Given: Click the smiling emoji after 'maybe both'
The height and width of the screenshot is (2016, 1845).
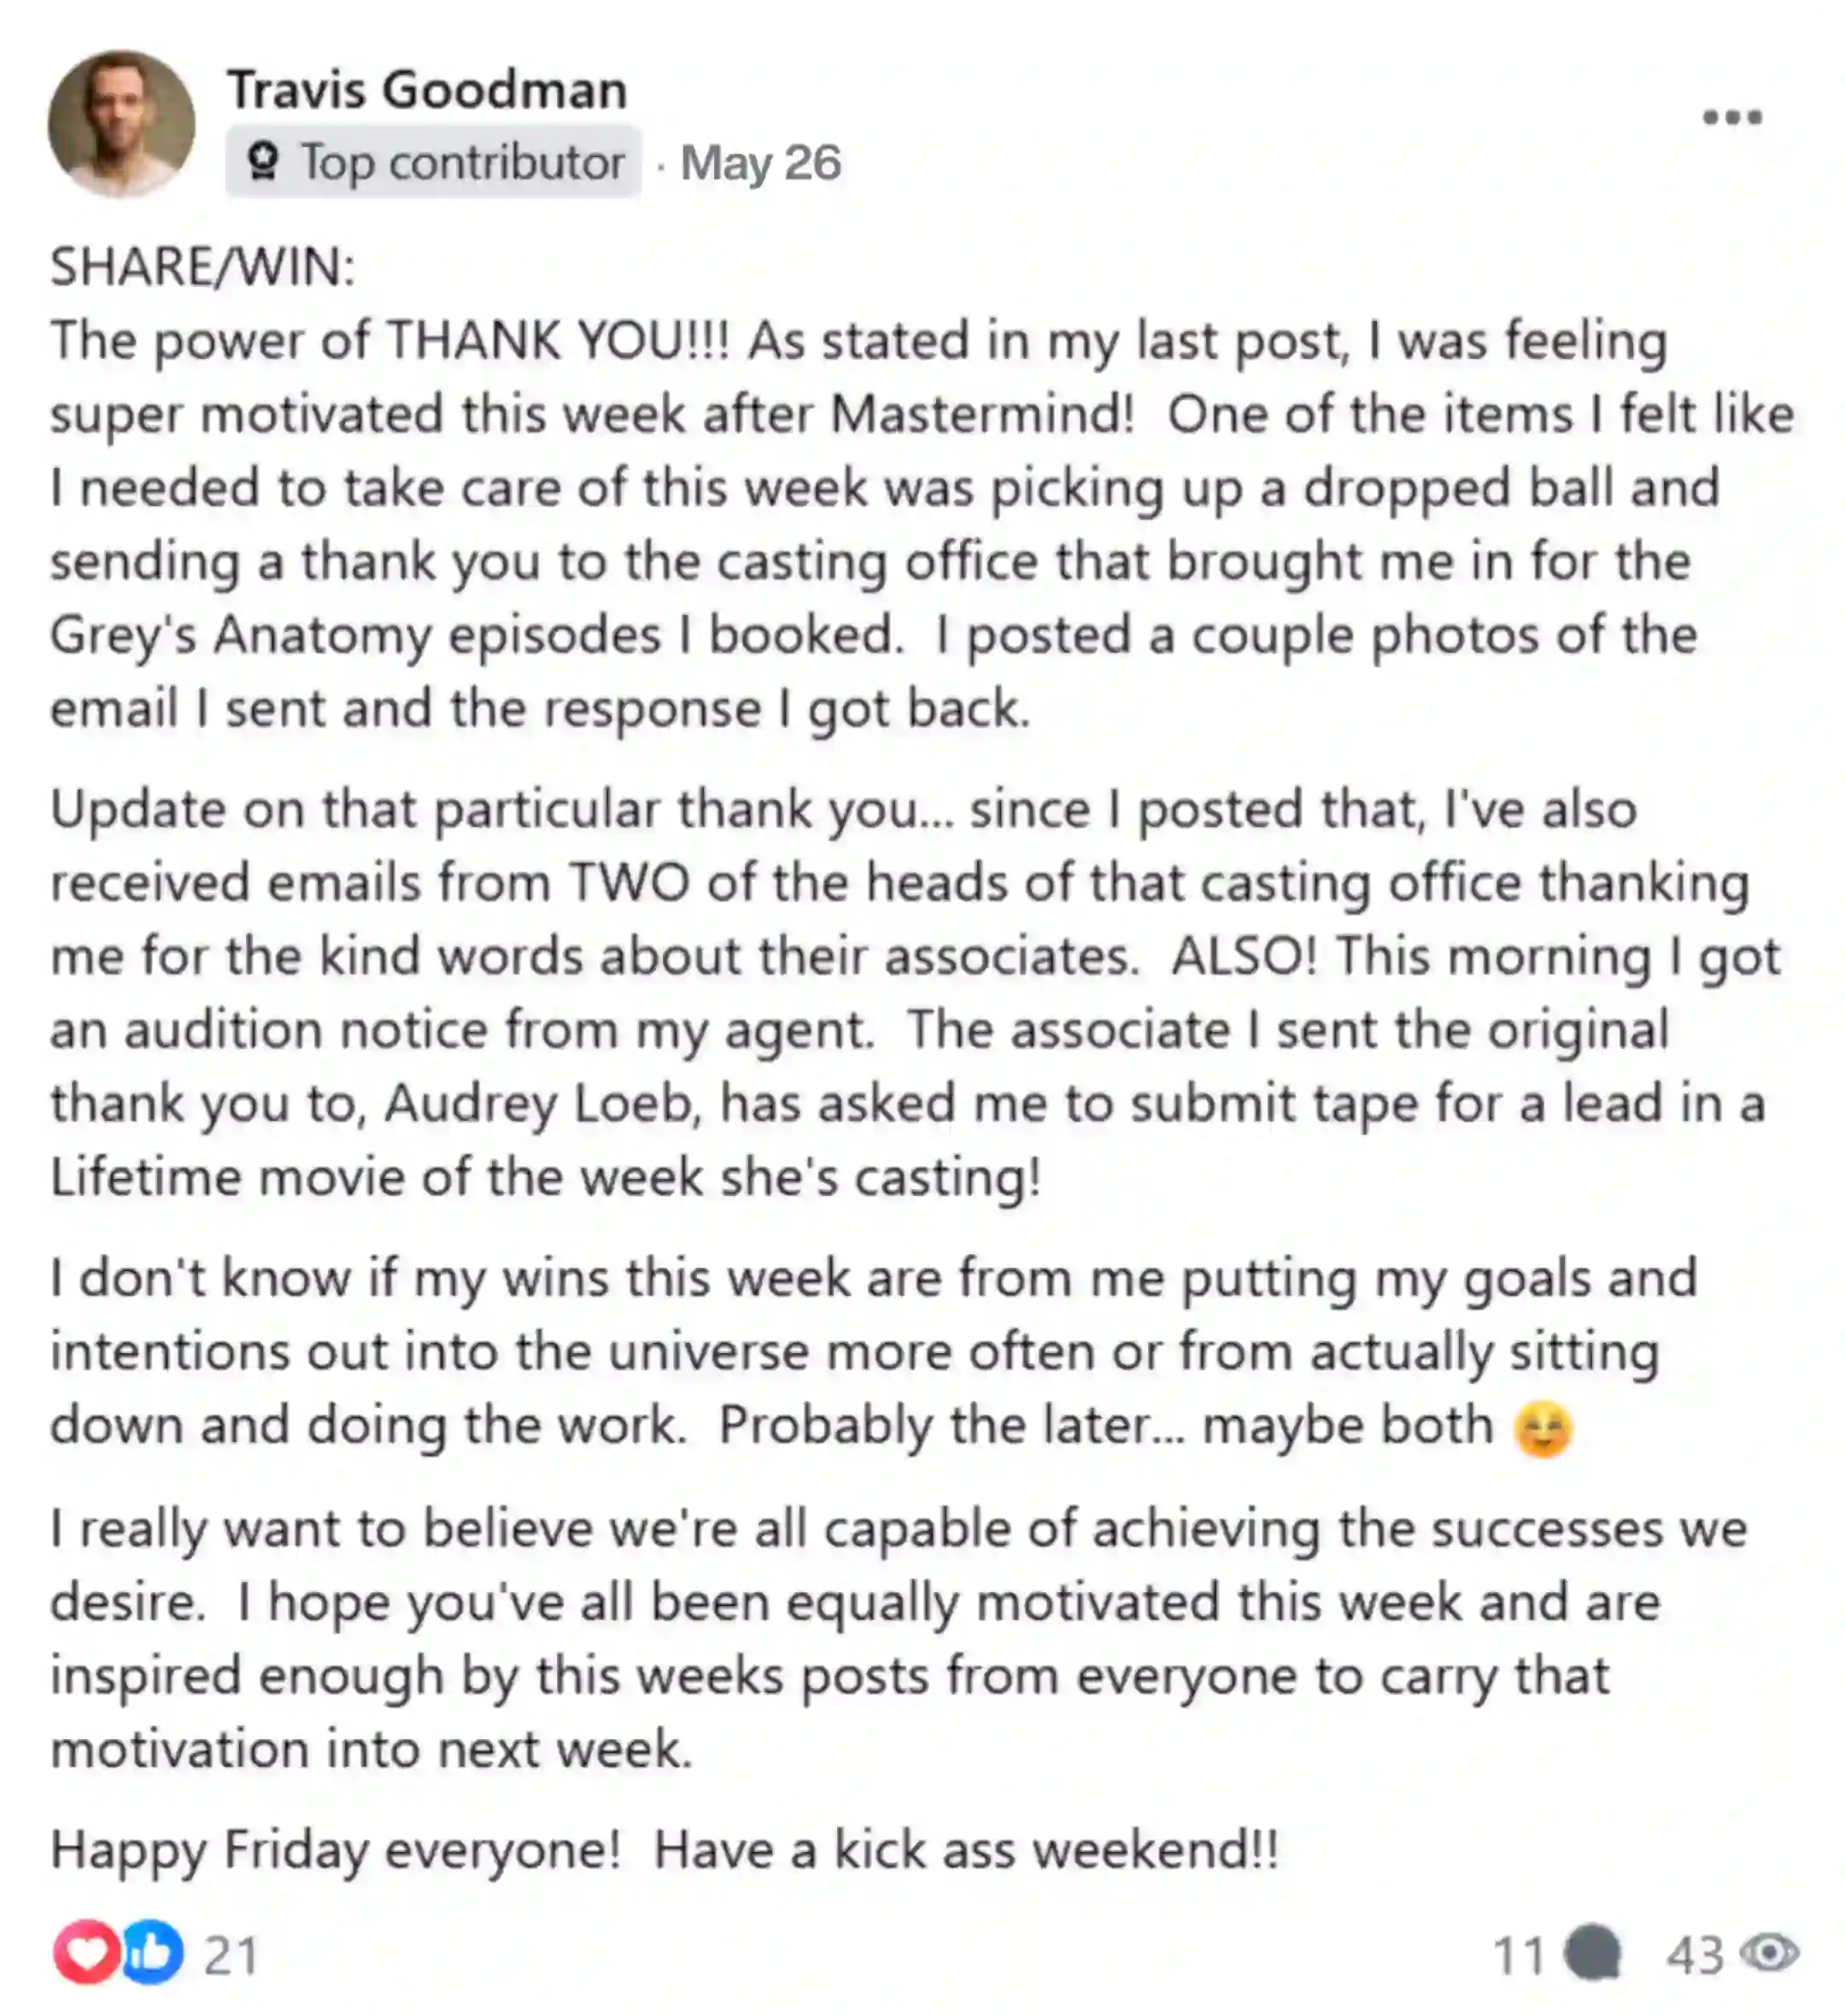Looking at the screenshot, I should pyautogui.click(x=1544, y=1430).
